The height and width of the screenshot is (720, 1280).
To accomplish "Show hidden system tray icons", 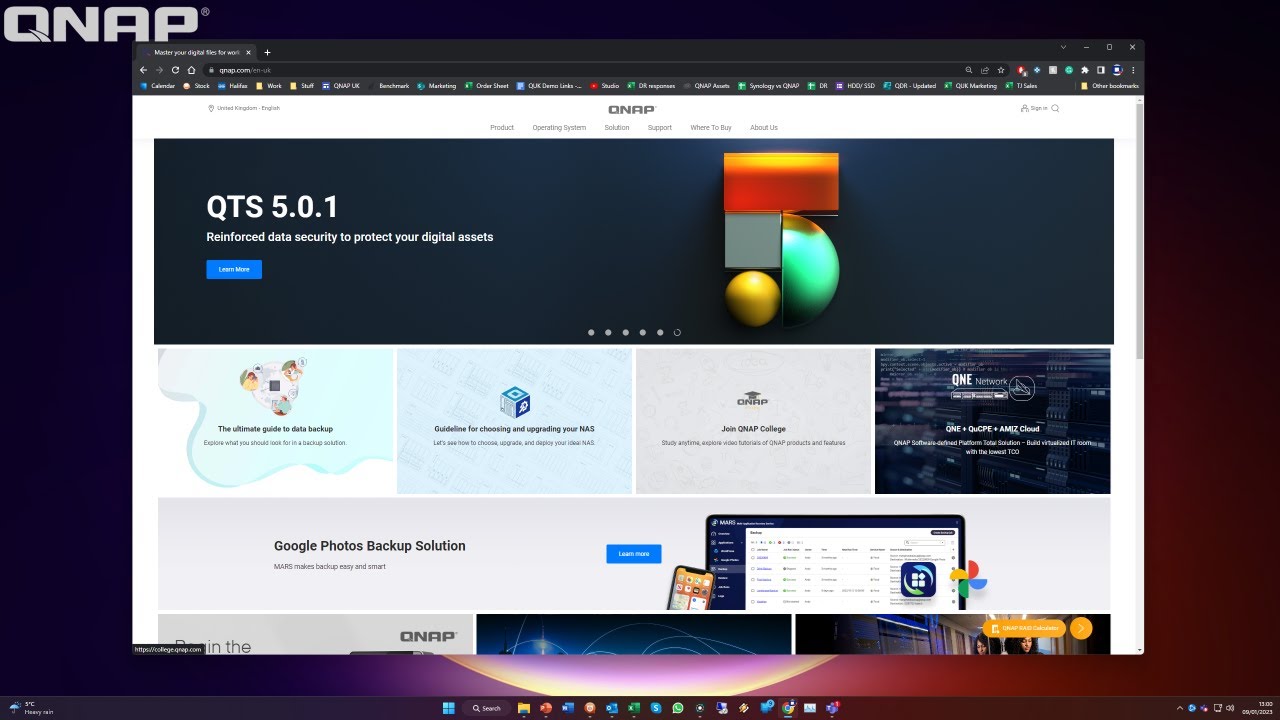I will (x=1180, y=708).
